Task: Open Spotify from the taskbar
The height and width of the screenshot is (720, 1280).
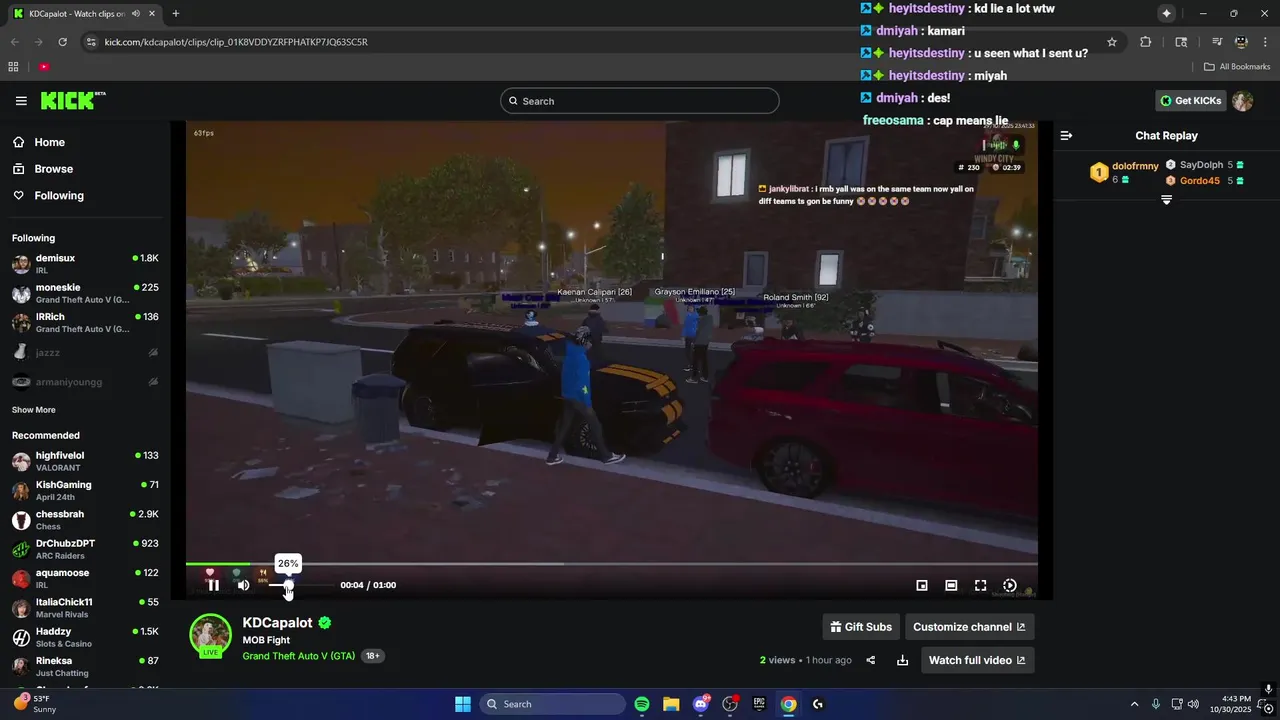Action: [x=642, y=704]
